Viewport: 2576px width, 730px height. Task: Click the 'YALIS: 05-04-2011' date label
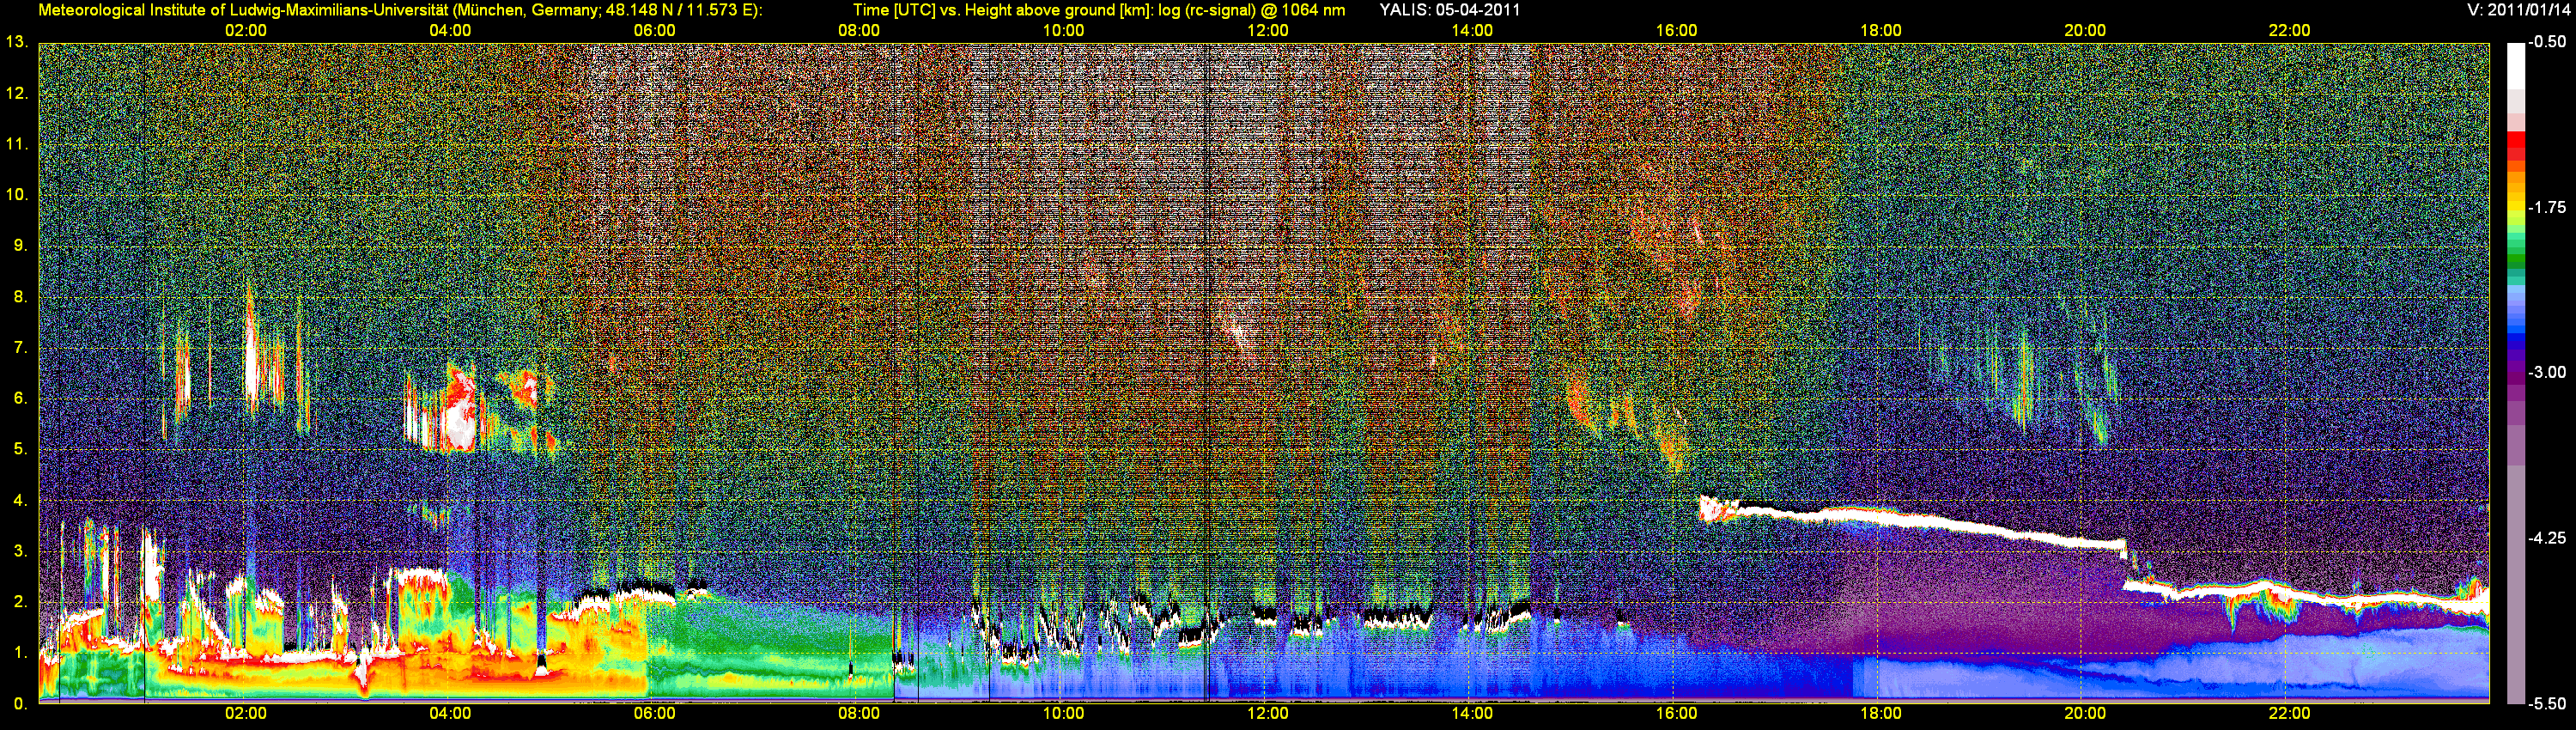(1450, 10)
